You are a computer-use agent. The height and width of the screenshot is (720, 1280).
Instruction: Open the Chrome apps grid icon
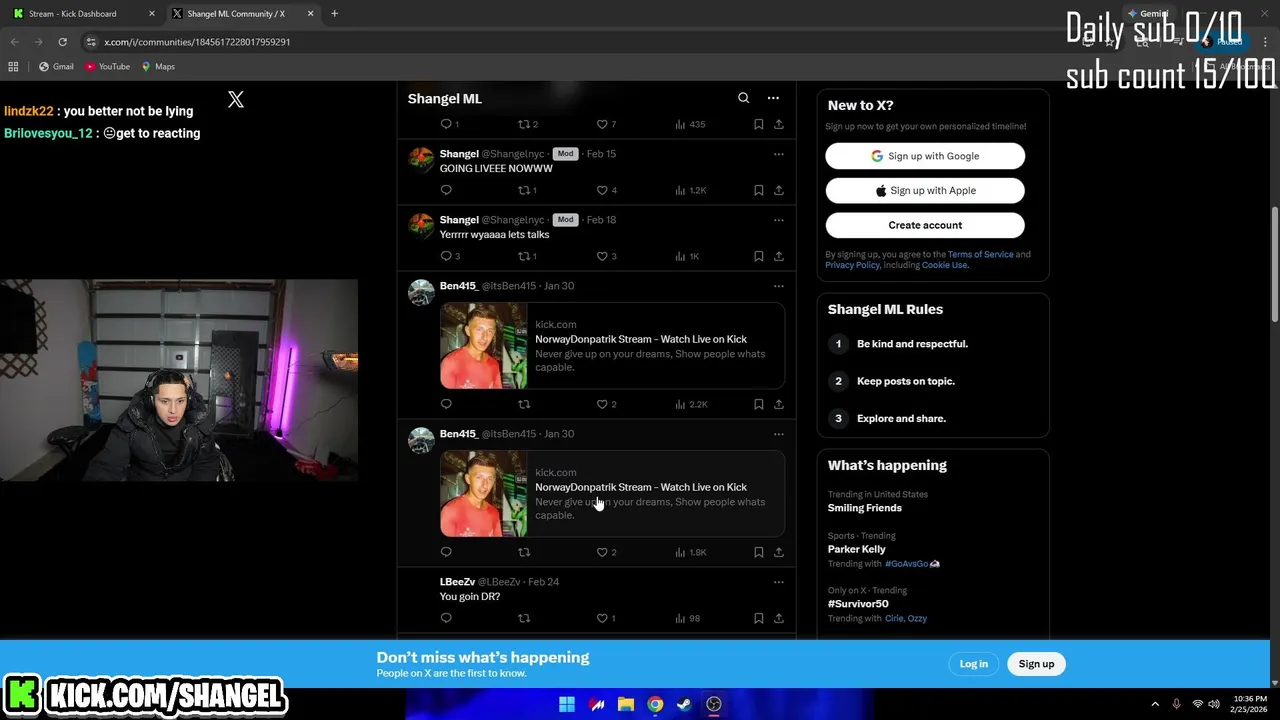pos(13,67)
